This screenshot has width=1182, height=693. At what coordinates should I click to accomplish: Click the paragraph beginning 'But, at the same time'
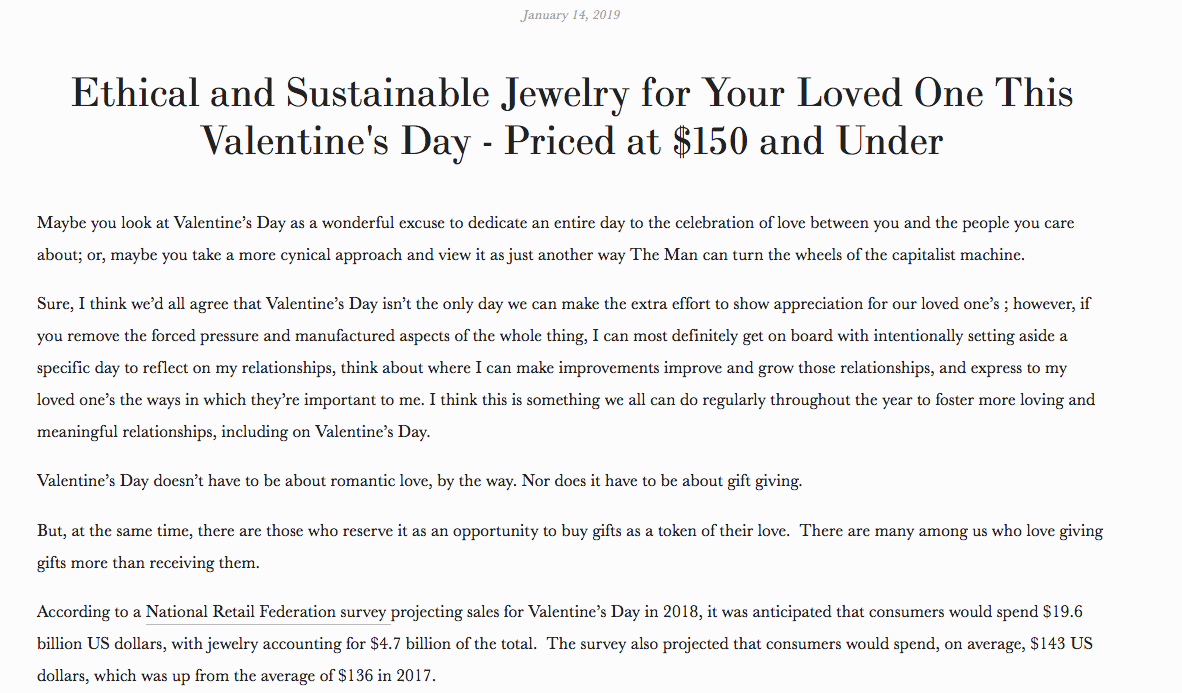(570, 547)
